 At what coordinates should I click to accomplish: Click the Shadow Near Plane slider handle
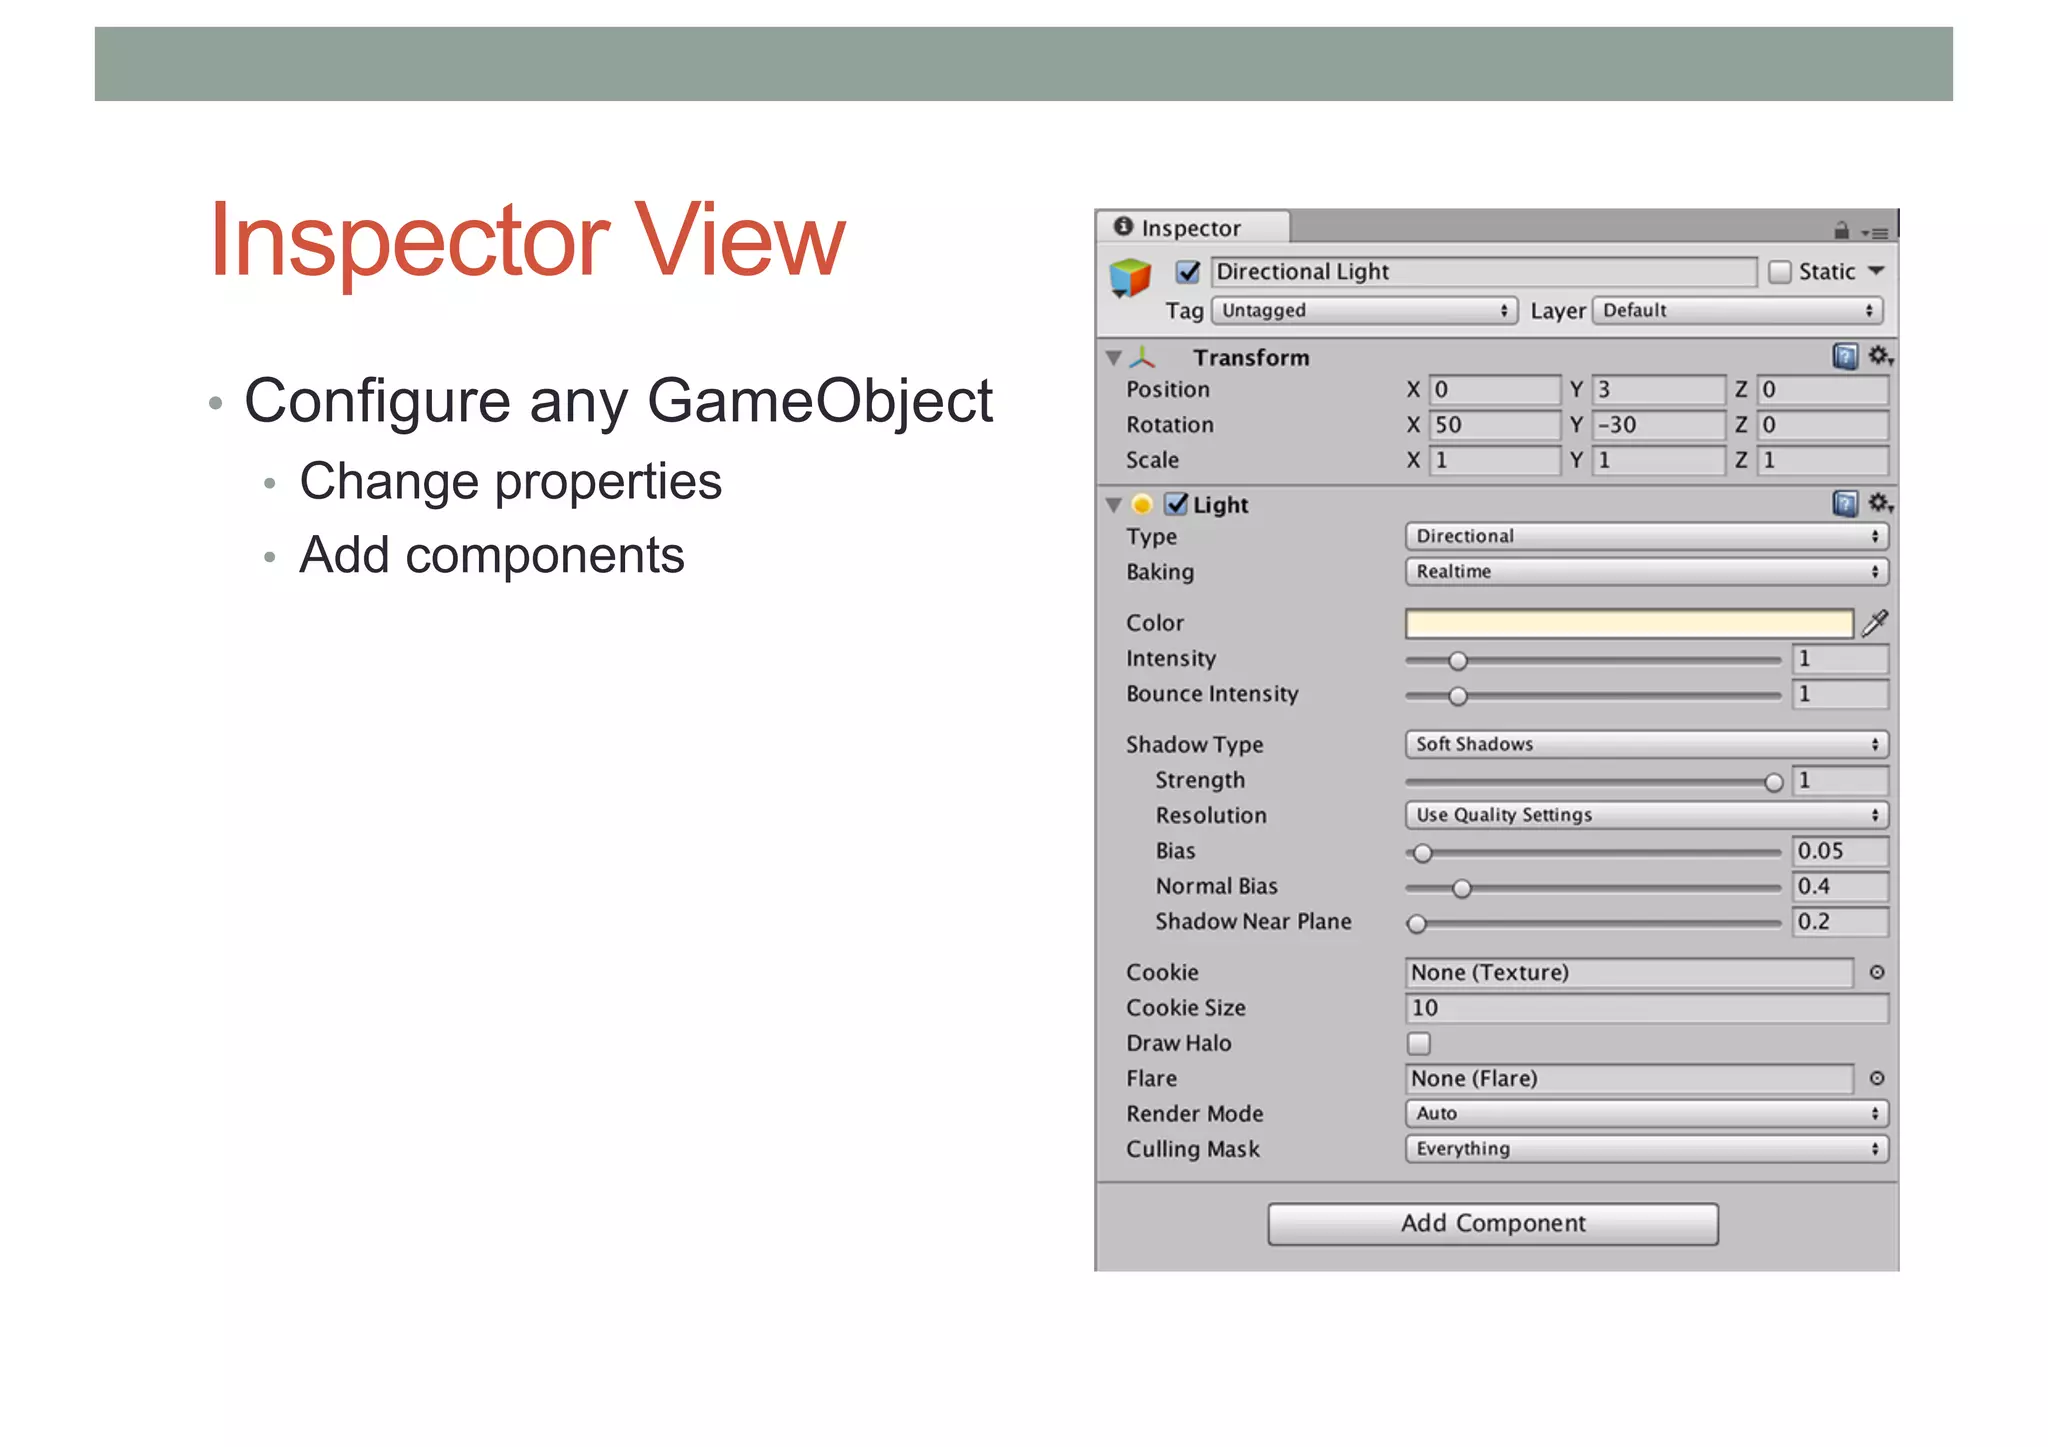pos(1417,924)
